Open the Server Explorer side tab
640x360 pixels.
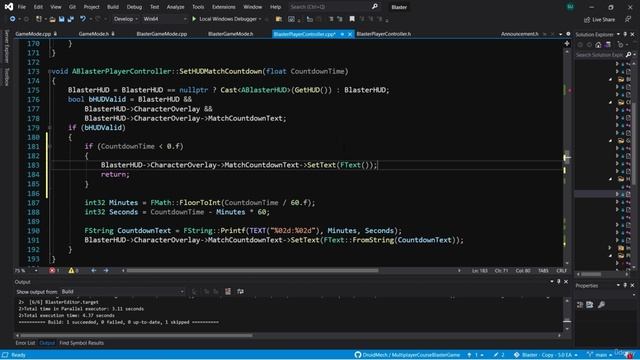coord(6,47)
